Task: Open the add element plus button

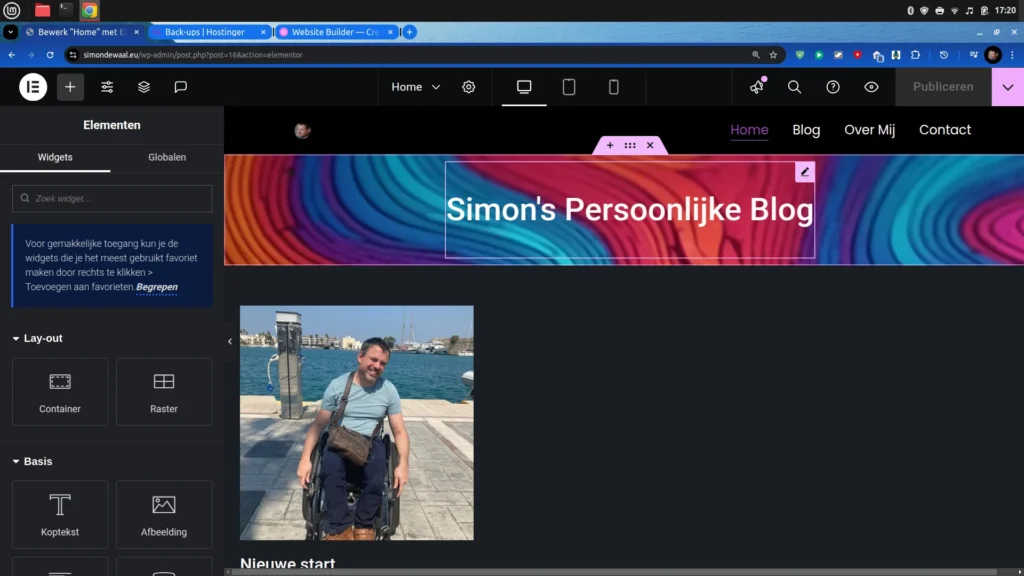Action: pyautogui.click(x=70, y=87)
